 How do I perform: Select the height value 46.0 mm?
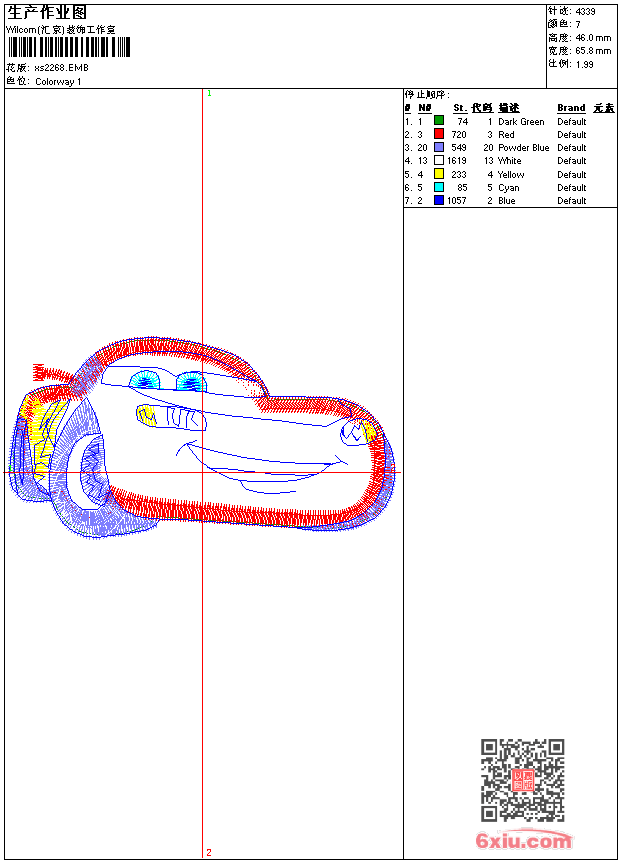pos(593,38)
